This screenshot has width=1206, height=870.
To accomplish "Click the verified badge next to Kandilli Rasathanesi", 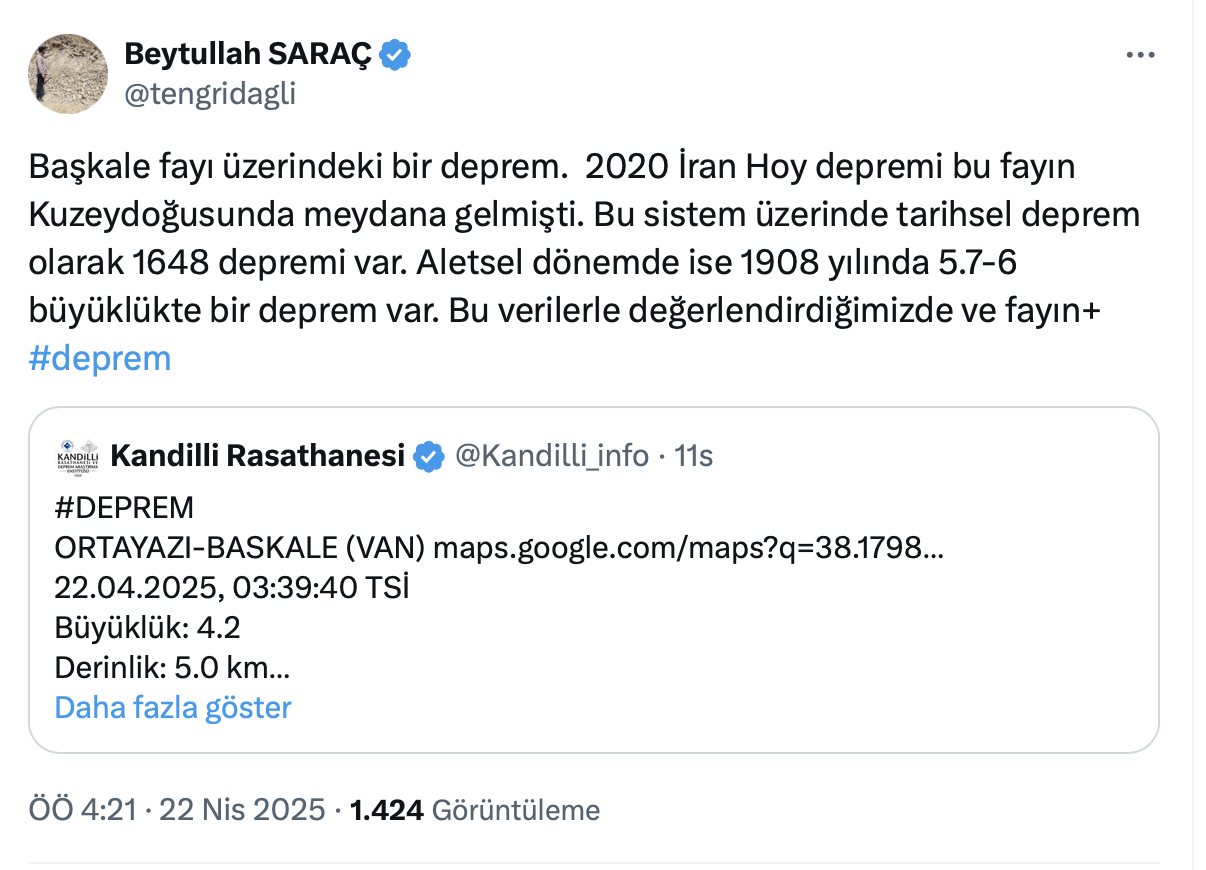I will point(429,457).
